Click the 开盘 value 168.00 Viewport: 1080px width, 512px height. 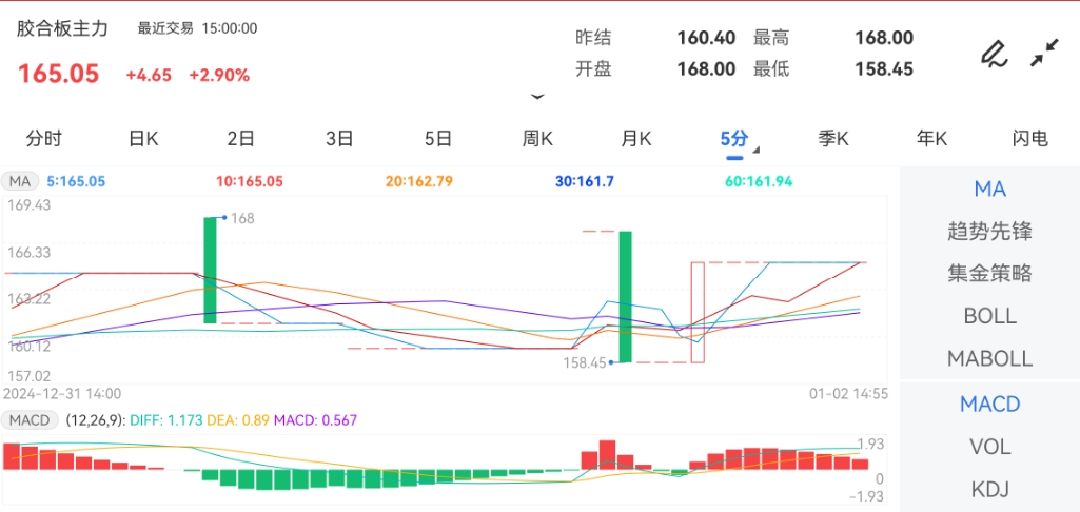[x=706, y=69]
